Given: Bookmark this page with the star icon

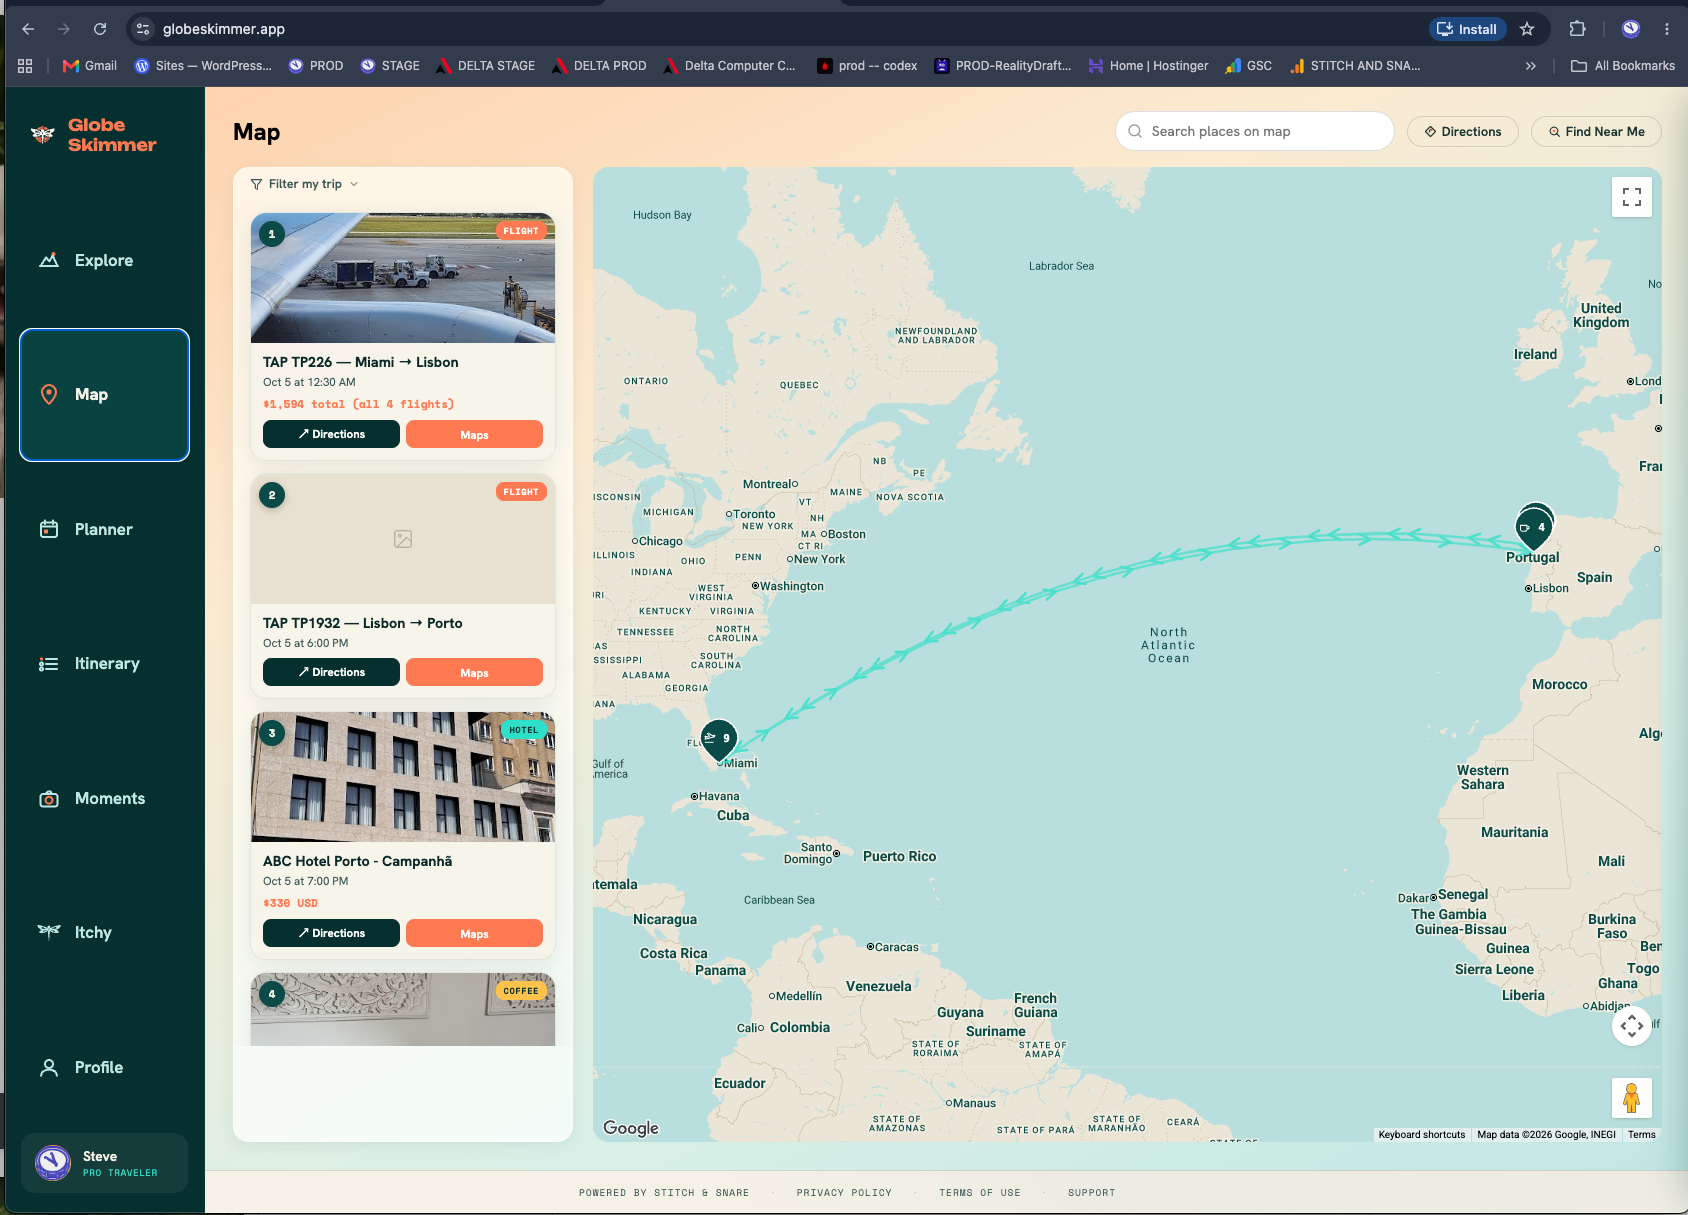Looking at the screenshot, I should [x=1527, y=29].
